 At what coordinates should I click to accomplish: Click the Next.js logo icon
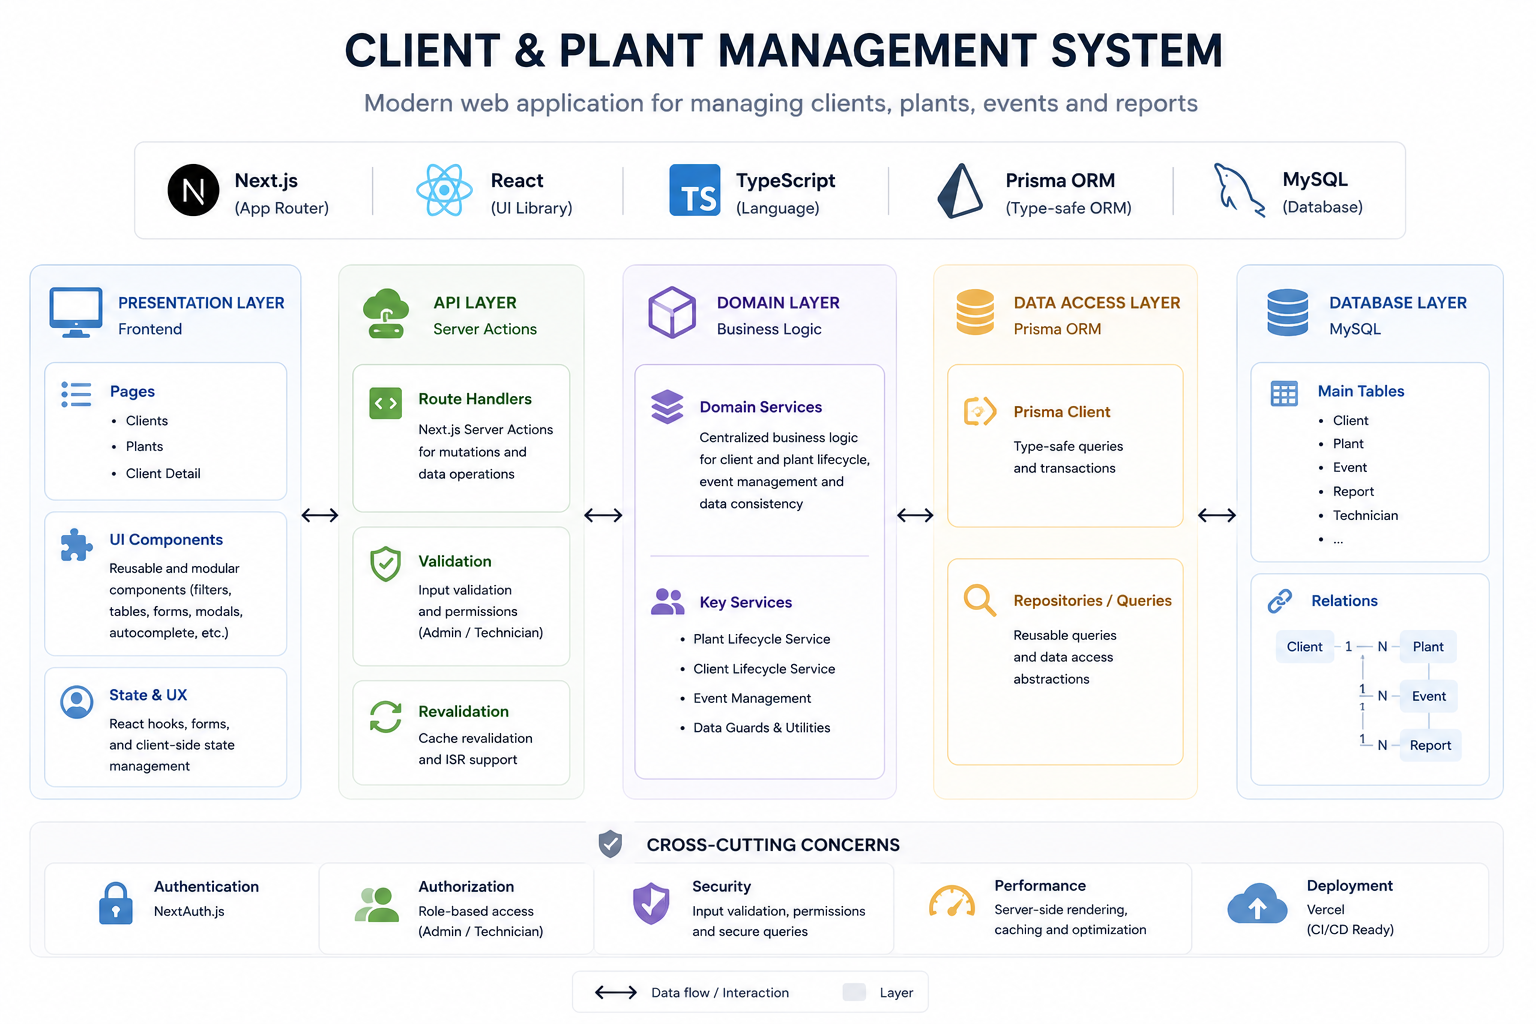pyautogui.click(x=193, y=190)
